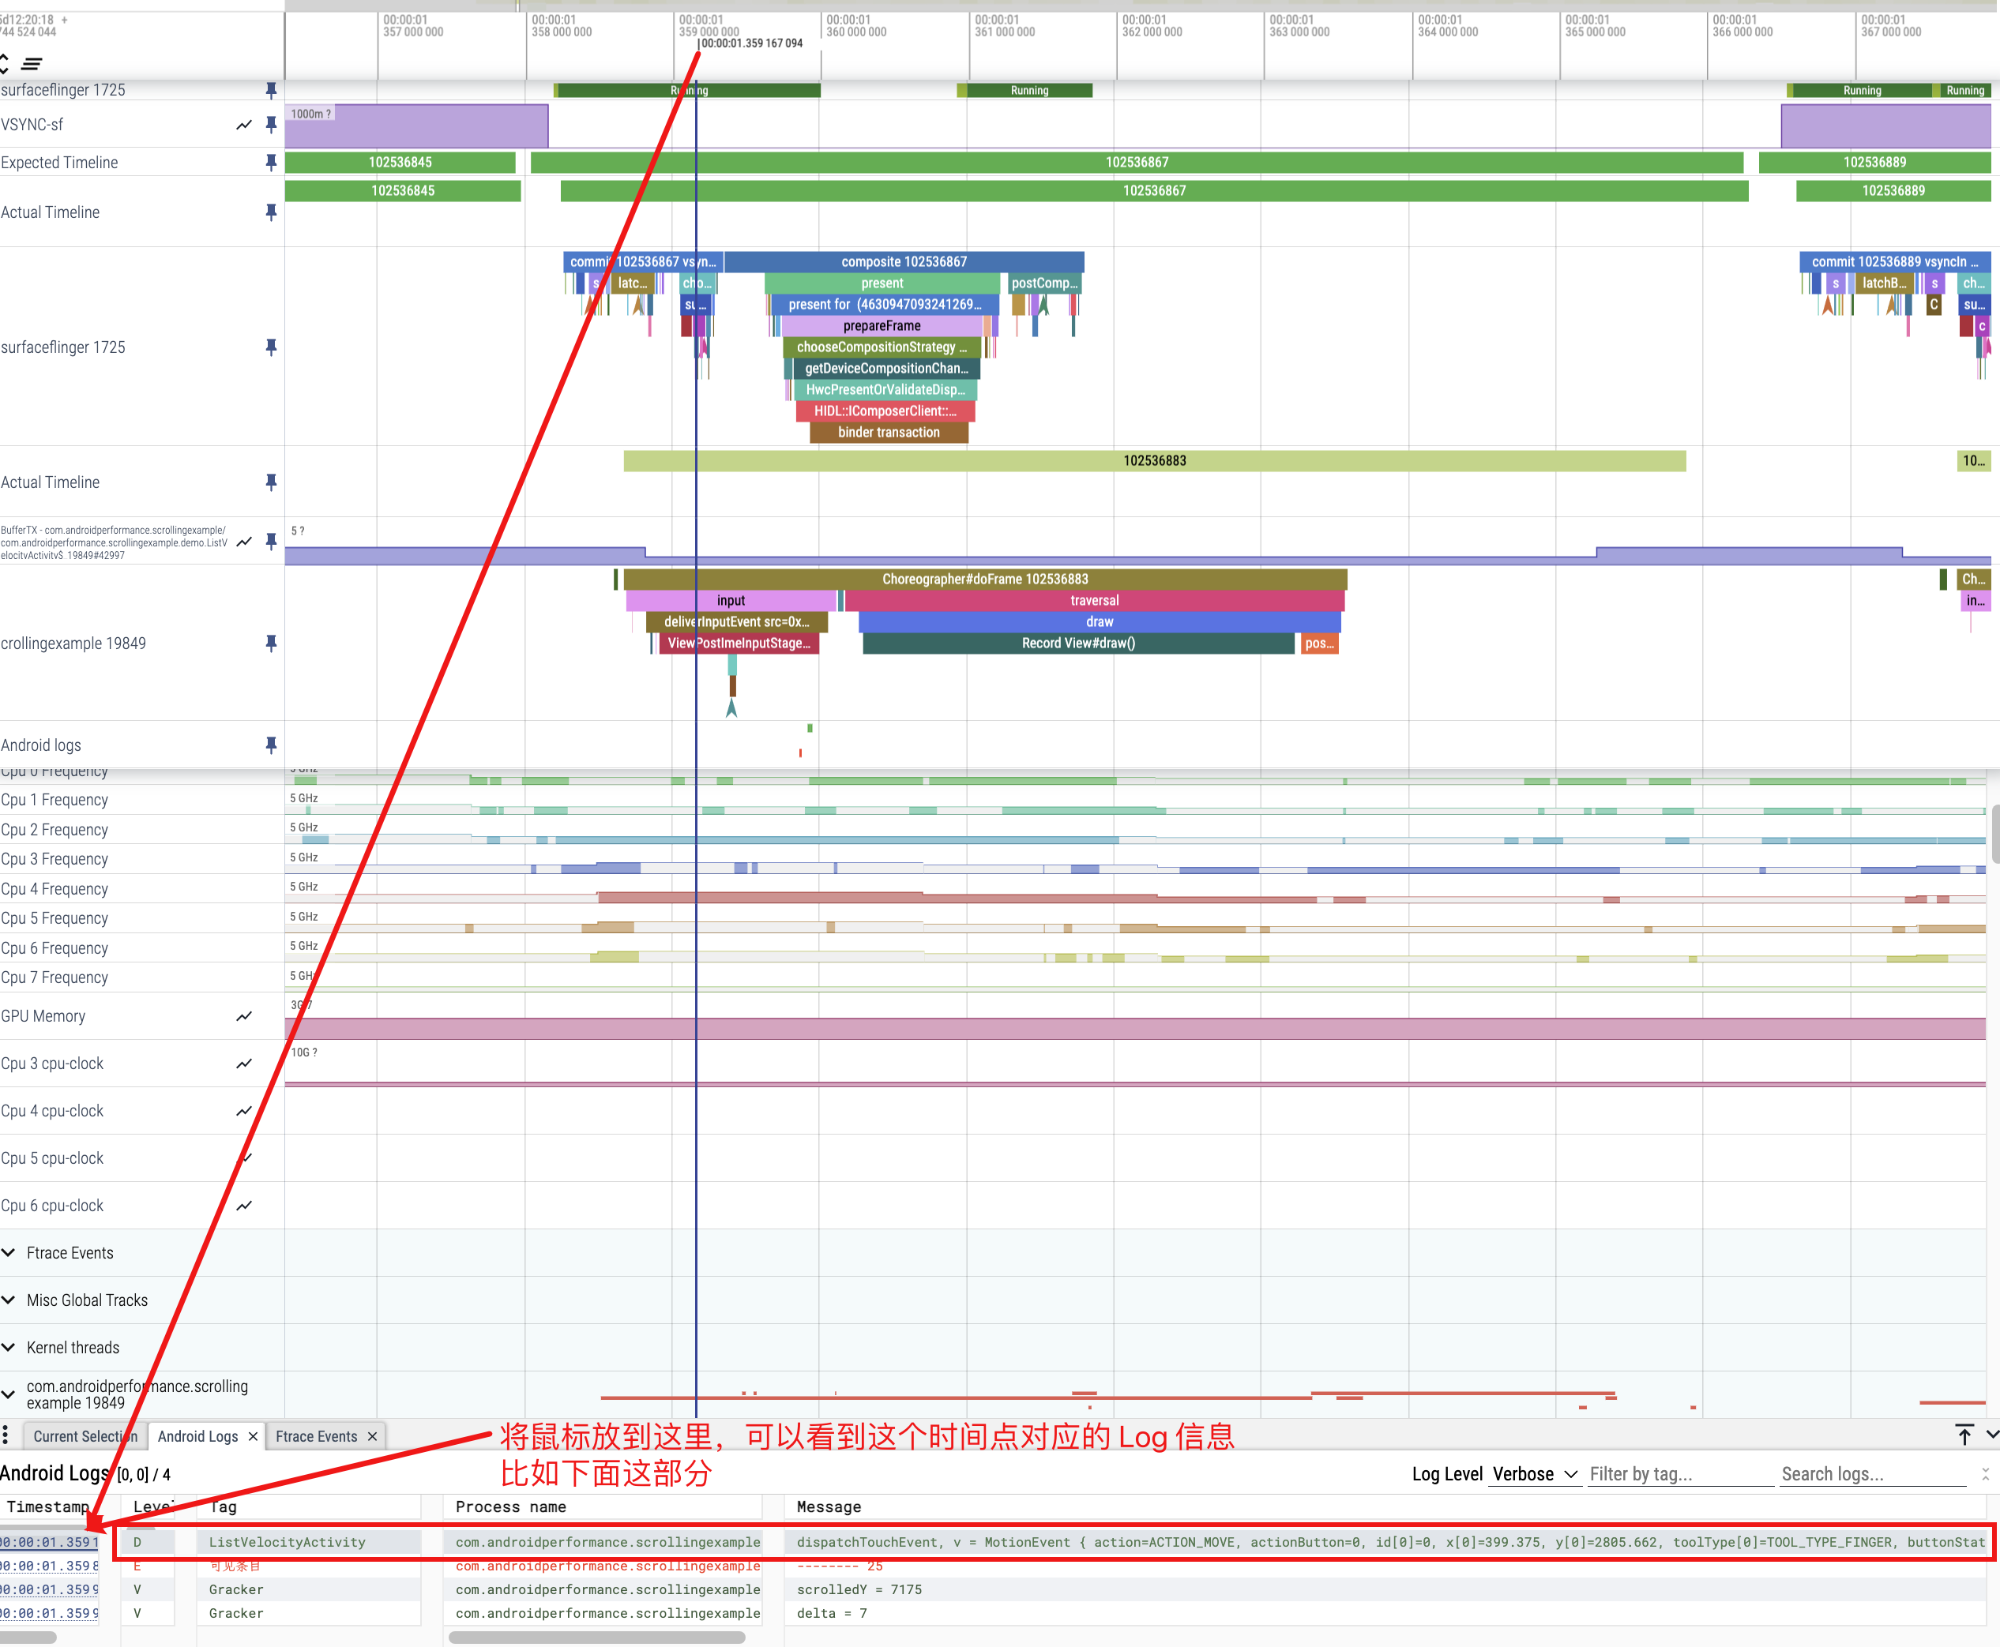Screen dimensions: 2000x1647
Task: Click the Cpu 3 cpu-clock chart icon
Action: click(244, 1064)
